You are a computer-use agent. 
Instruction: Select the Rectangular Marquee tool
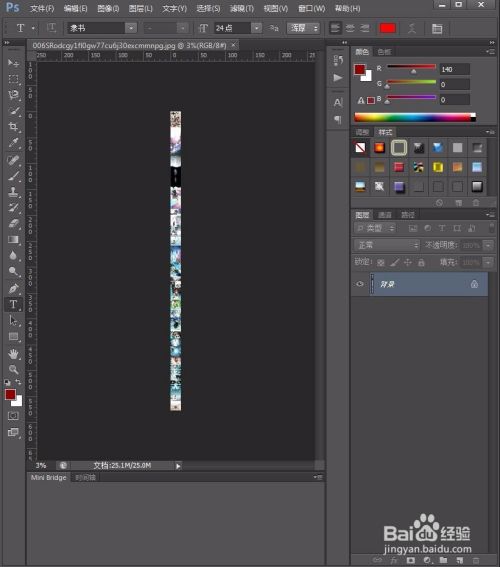click(x=13, y=79)
